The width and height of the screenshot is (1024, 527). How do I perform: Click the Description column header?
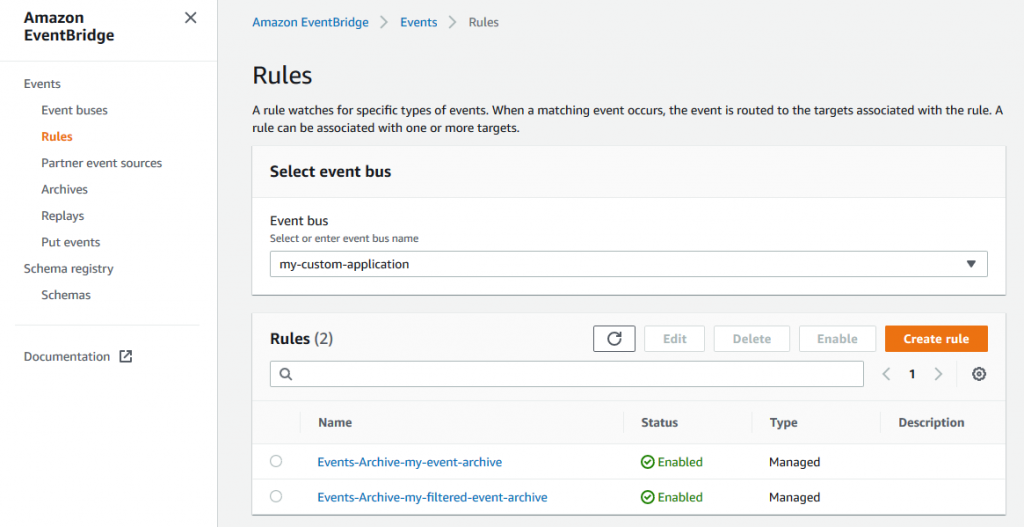[931, 423]
